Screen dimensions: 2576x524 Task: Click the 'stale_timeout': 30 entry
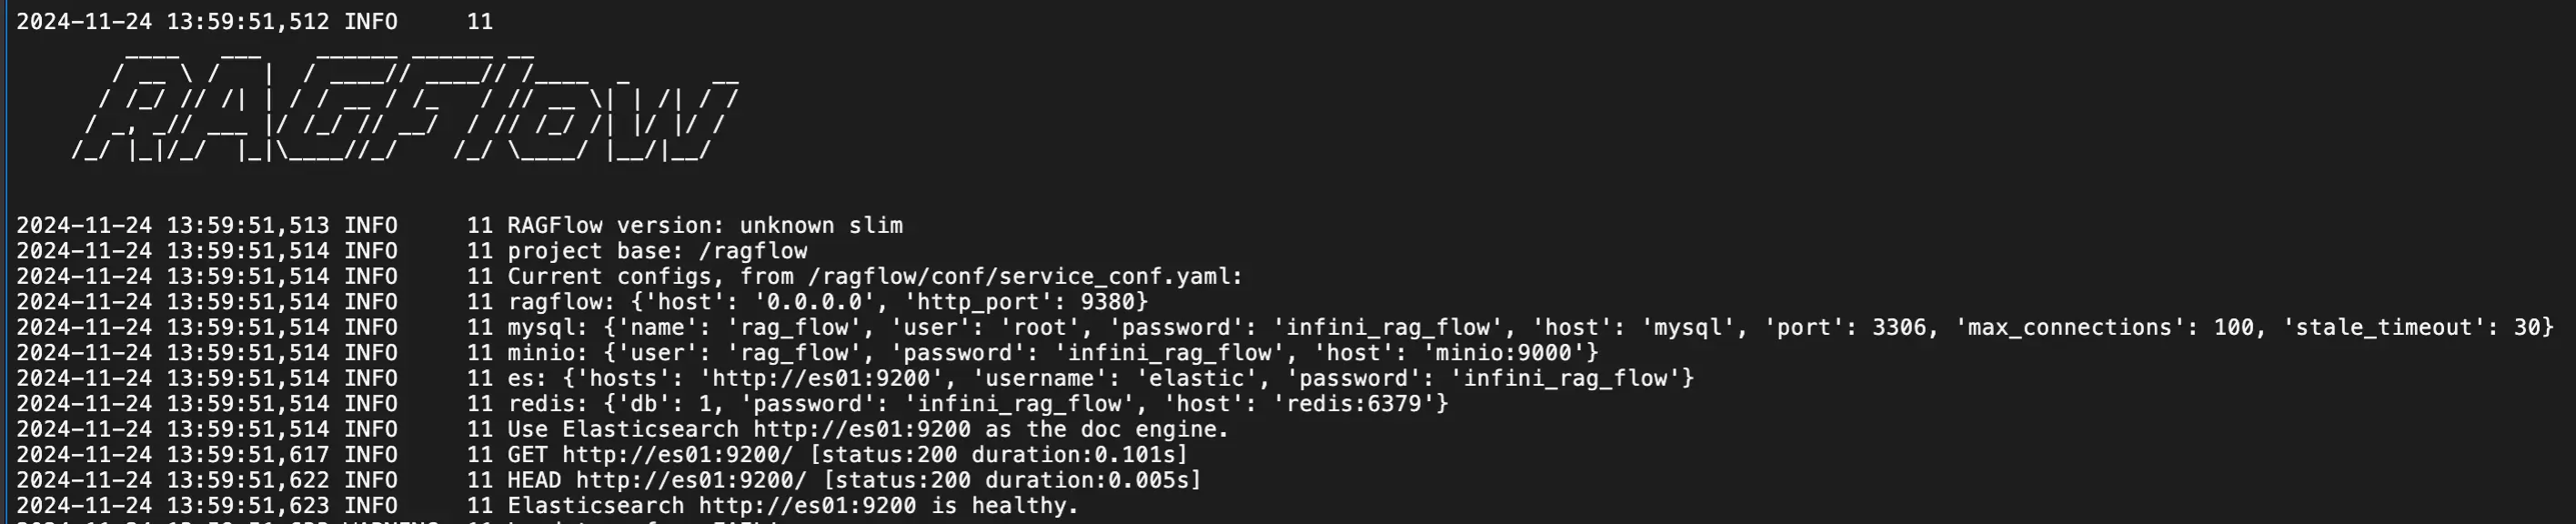2412,328
